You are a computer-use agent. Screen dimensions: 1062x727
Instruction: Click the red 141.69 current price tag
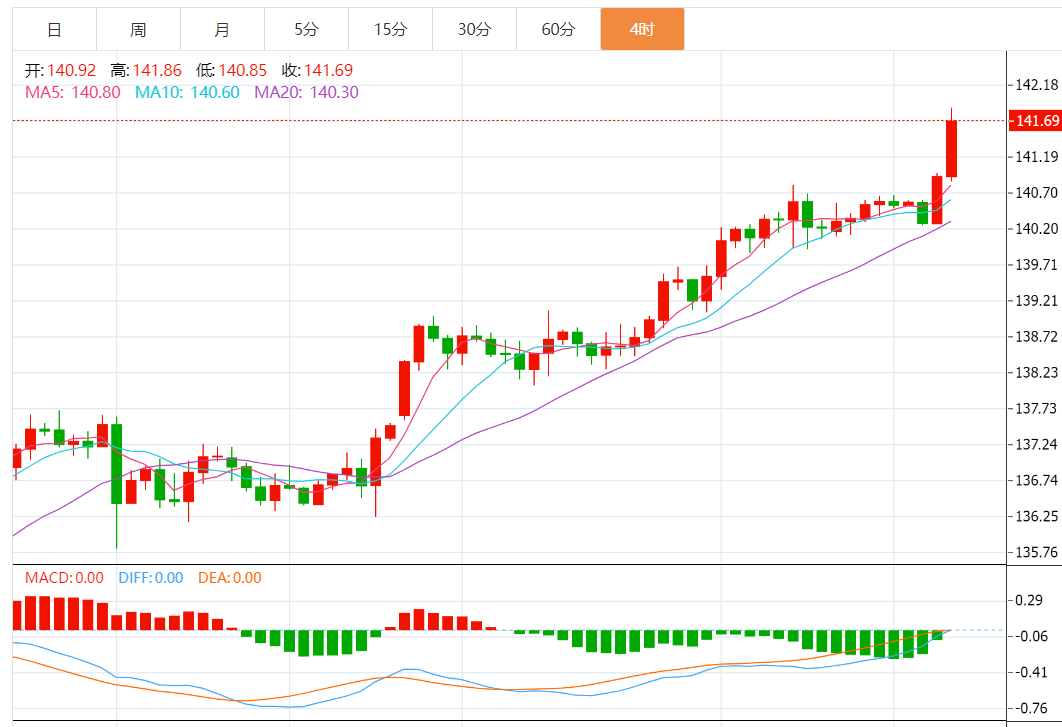[x=1034, y=121]
